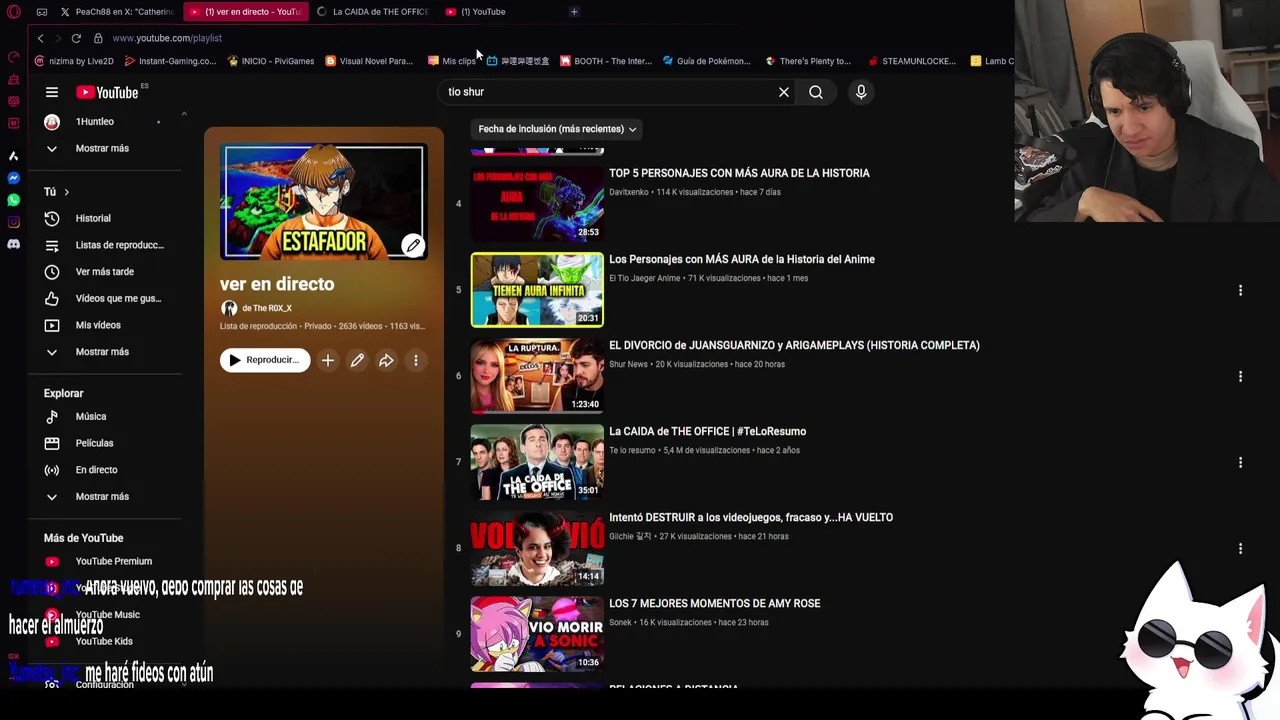Run the search with the magnifier icon

[816, 92]
